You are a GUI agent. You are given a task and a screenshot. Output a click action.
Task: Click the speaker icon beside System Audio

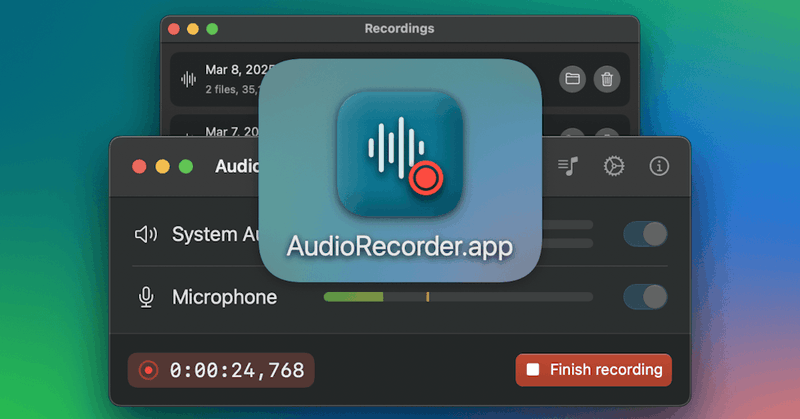point(146,234)
